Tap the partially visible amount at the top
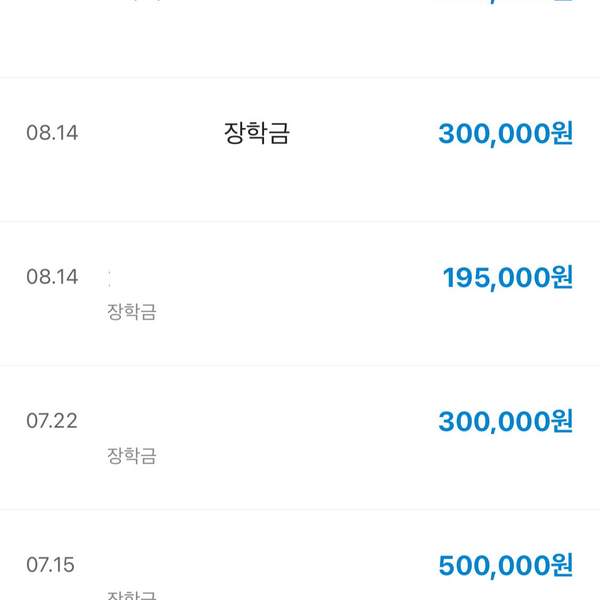This screenshot has width=600, height=600. 505,4
